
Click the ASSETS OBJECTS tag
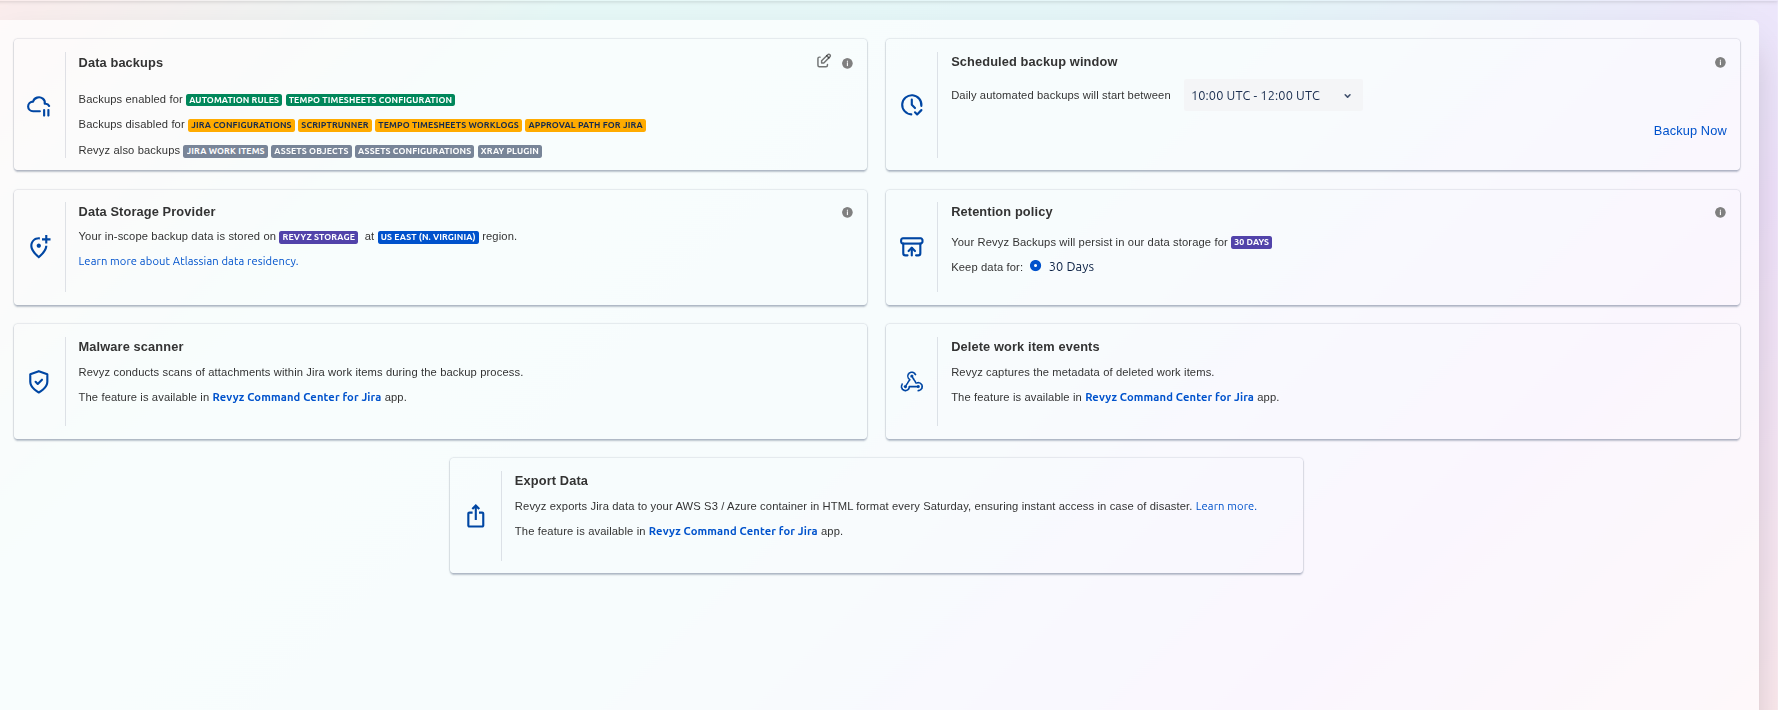(x=311, y=151)
